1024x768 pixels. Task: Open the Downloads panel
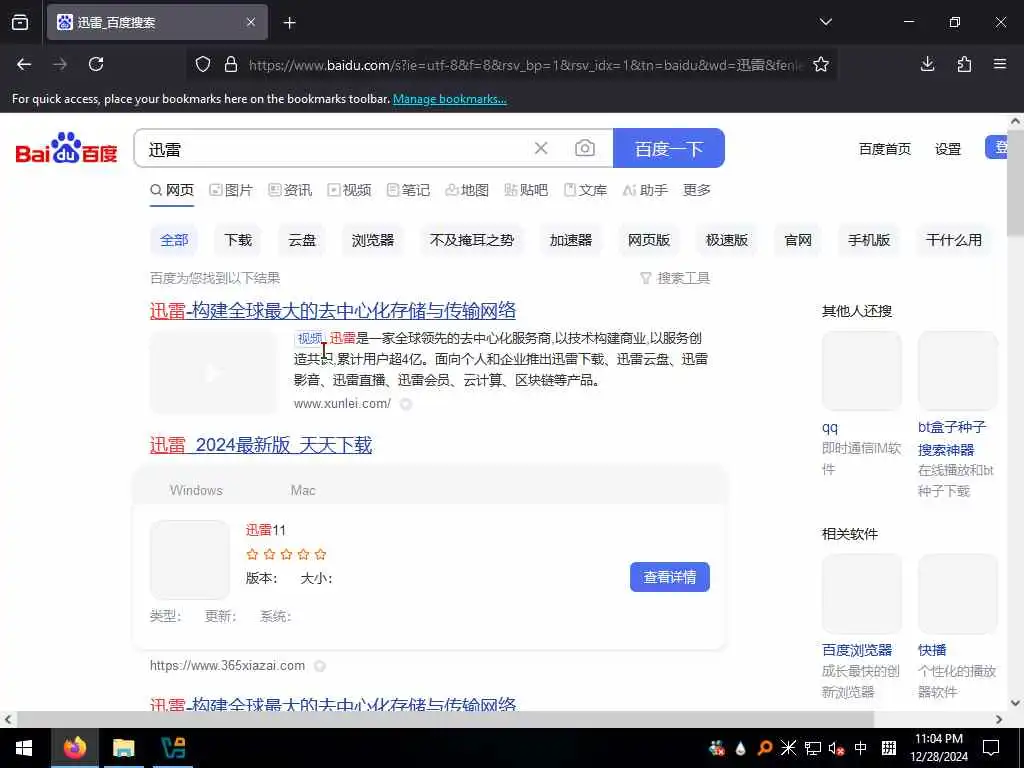pos(927,64)
